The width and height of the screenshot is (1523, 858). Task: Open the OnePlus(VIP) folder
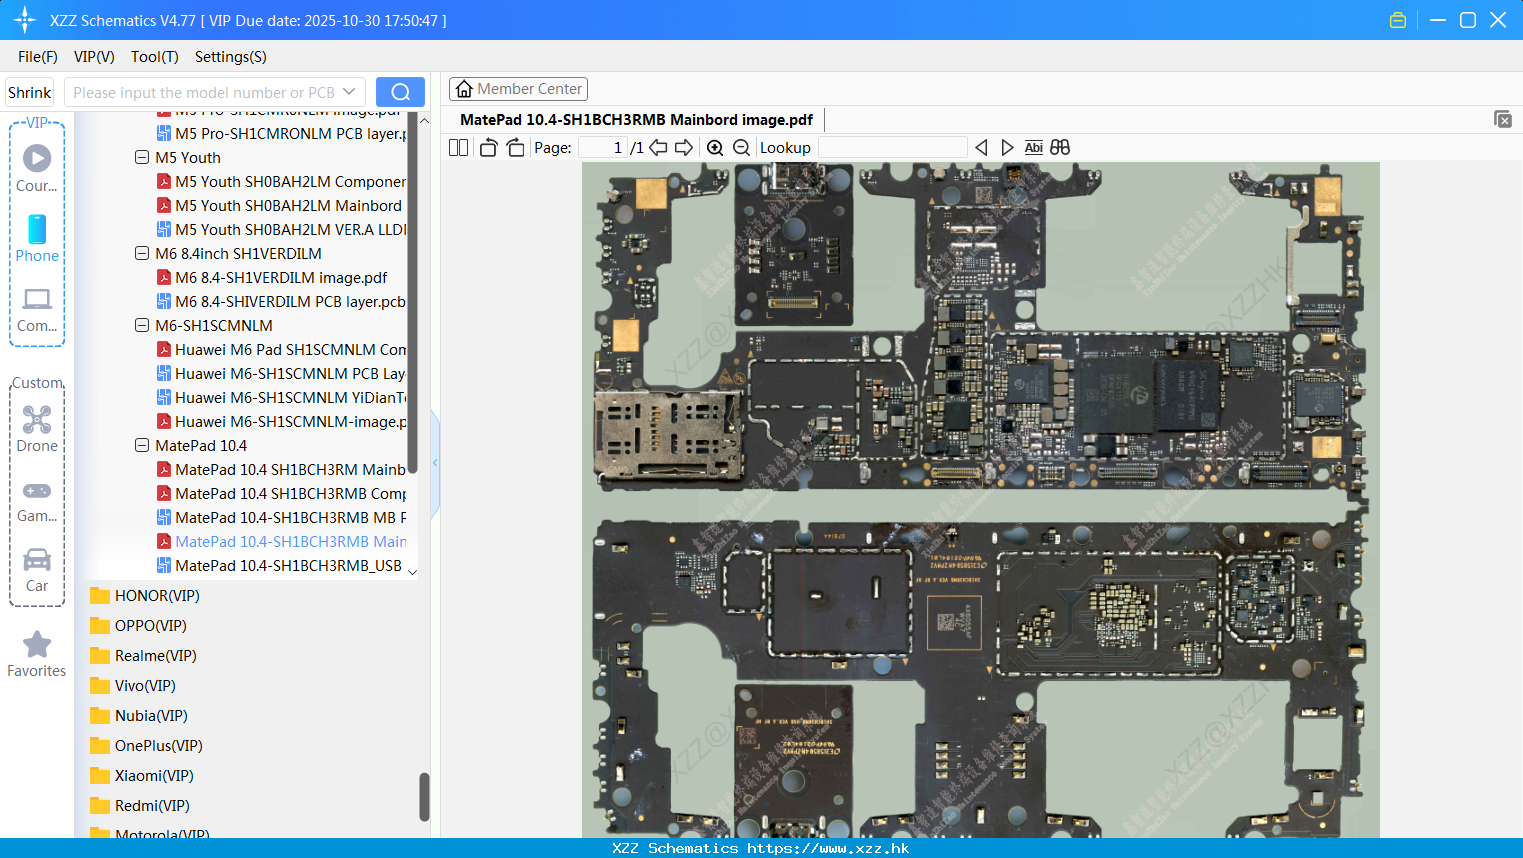pyautogui.click(x=146, y=746)
